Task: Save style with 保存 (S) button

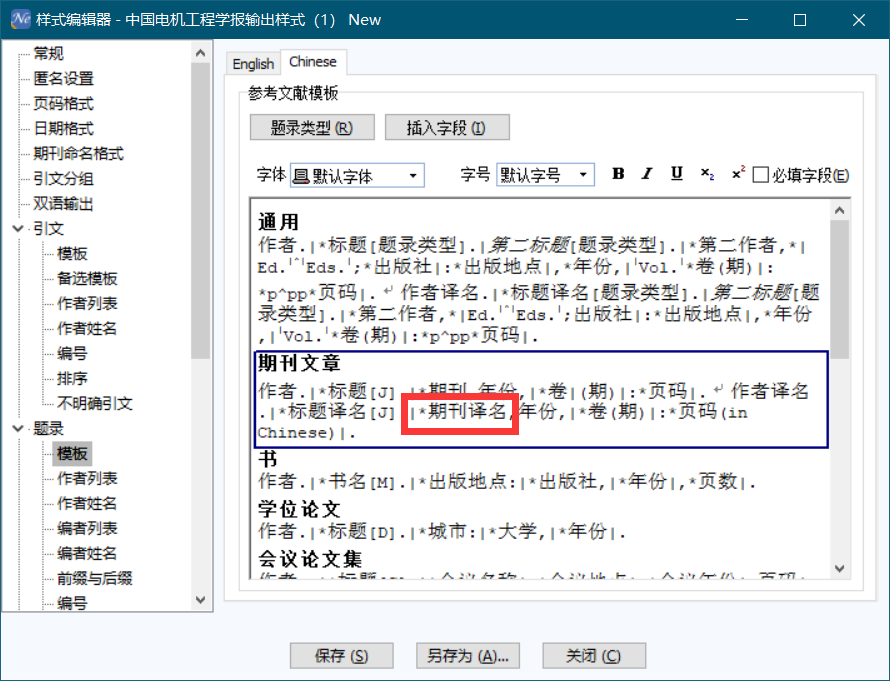Action: (x=341, y=655)
